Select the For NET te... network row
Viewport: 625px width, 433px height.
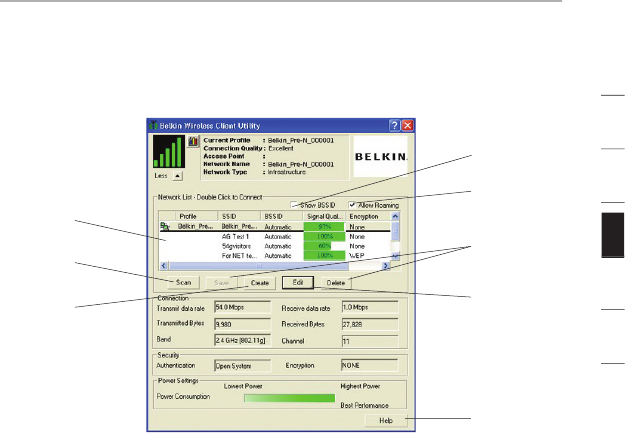click(275, 256)
